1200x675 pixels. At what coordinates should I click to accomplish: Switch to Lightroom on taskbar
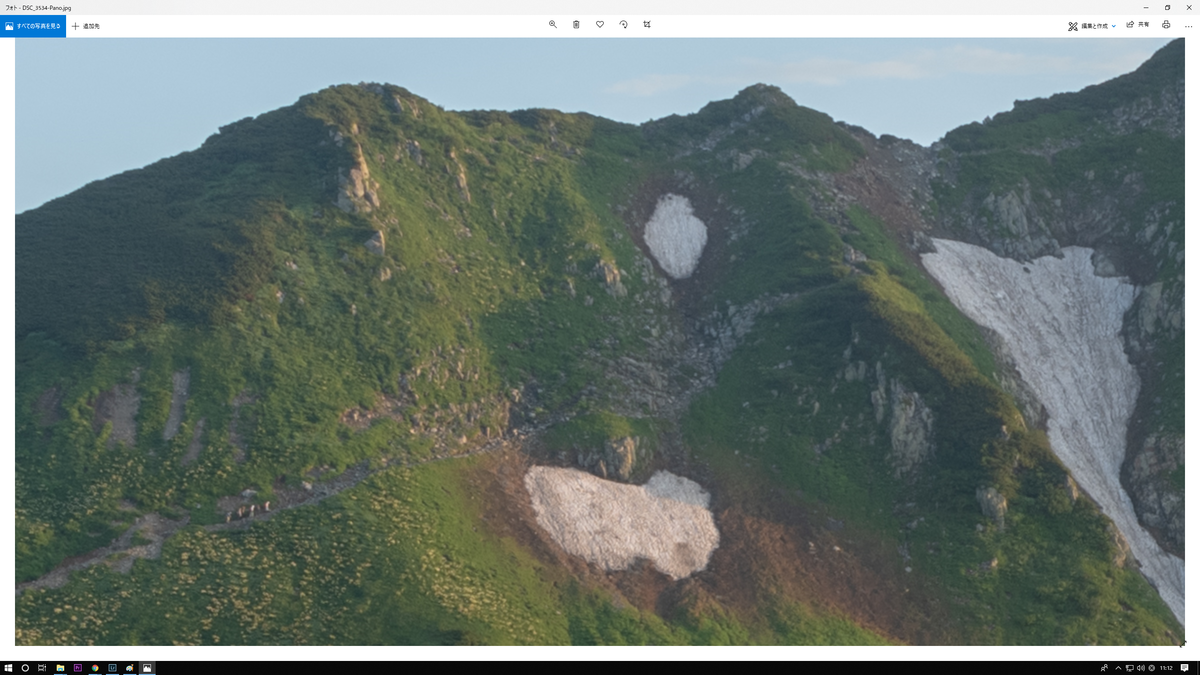pos(112,667)
